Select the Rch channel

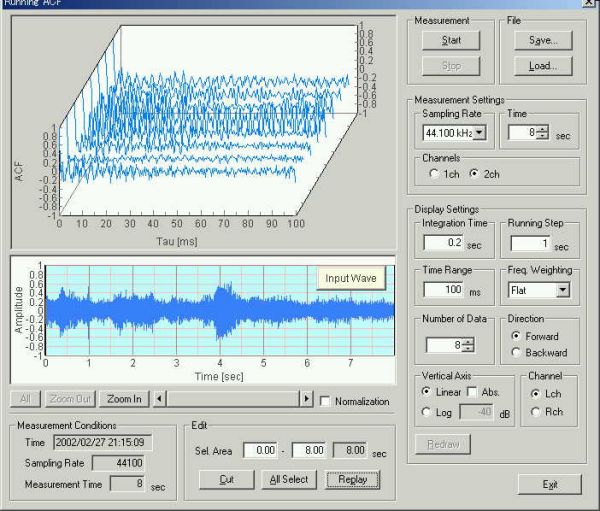coord(536,412)
